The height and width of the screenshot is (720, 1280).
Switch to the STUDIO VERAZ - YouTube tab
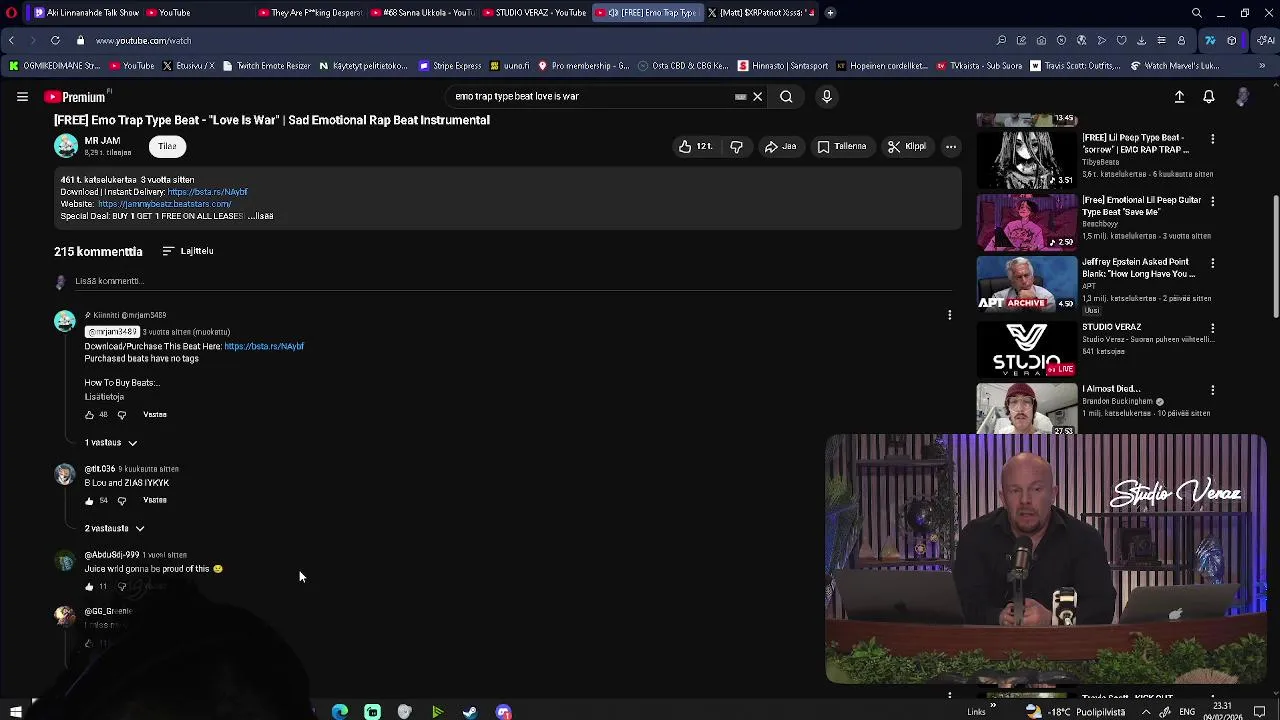coord(534,13)
